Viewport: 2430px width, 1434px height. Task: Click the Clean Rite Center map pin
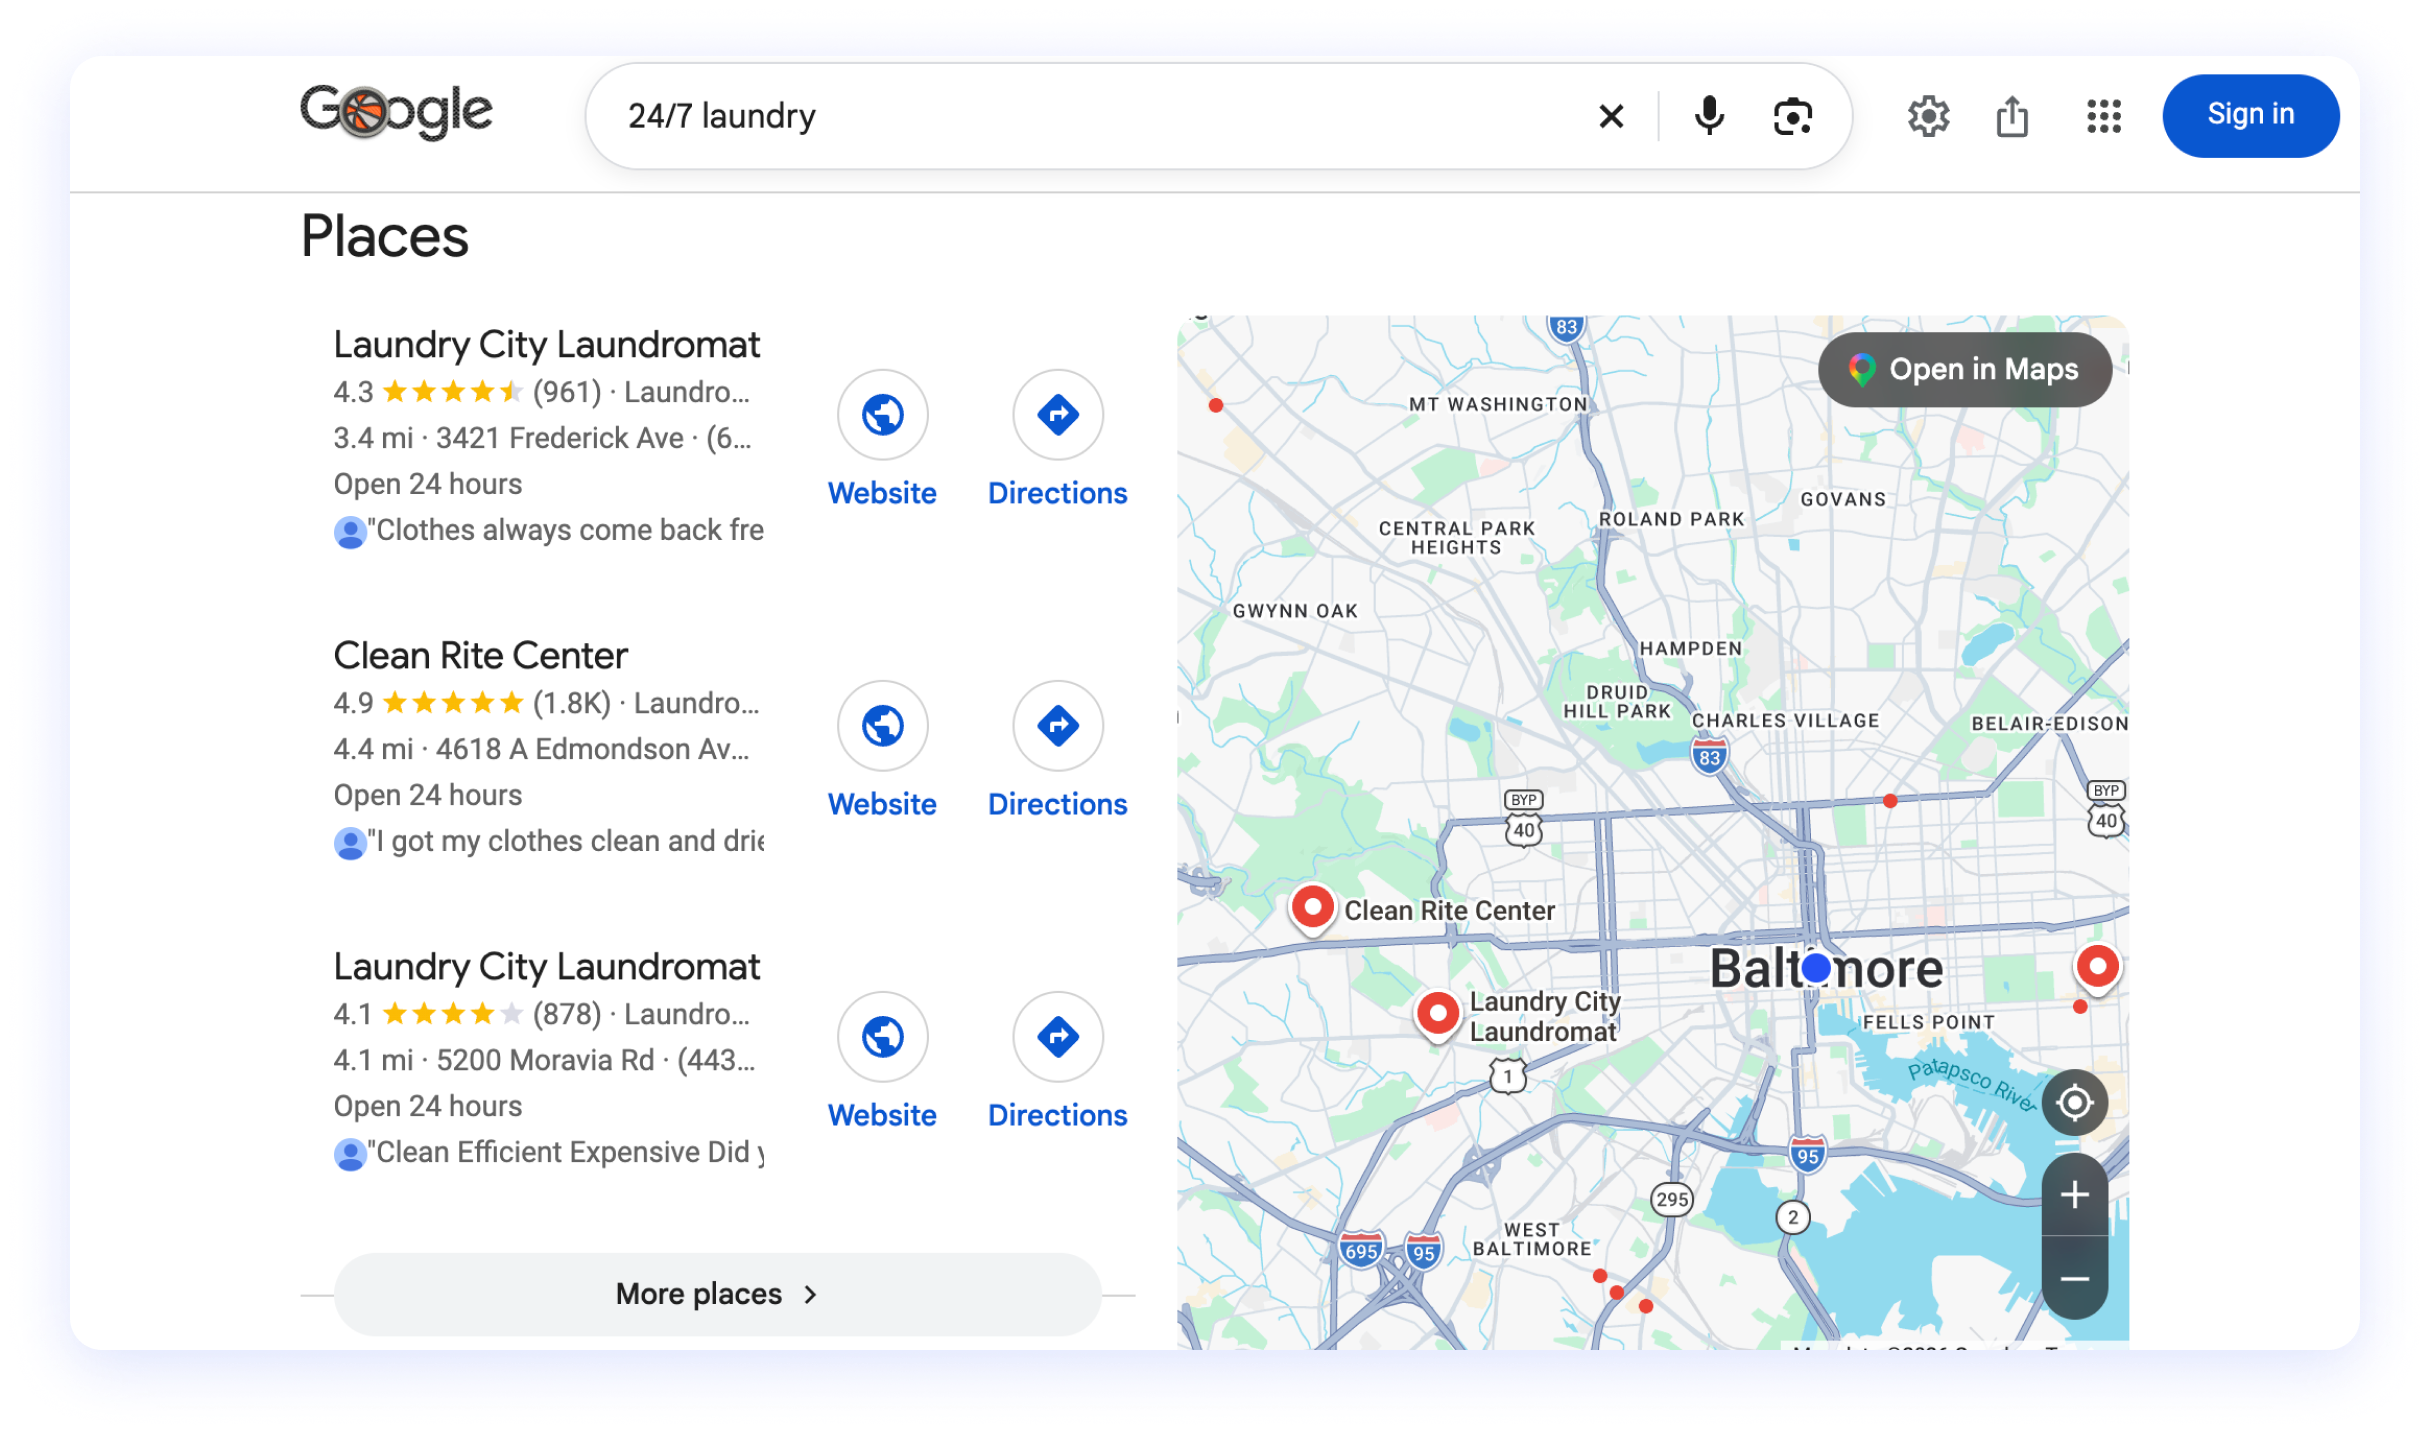tap(1312, 909)
